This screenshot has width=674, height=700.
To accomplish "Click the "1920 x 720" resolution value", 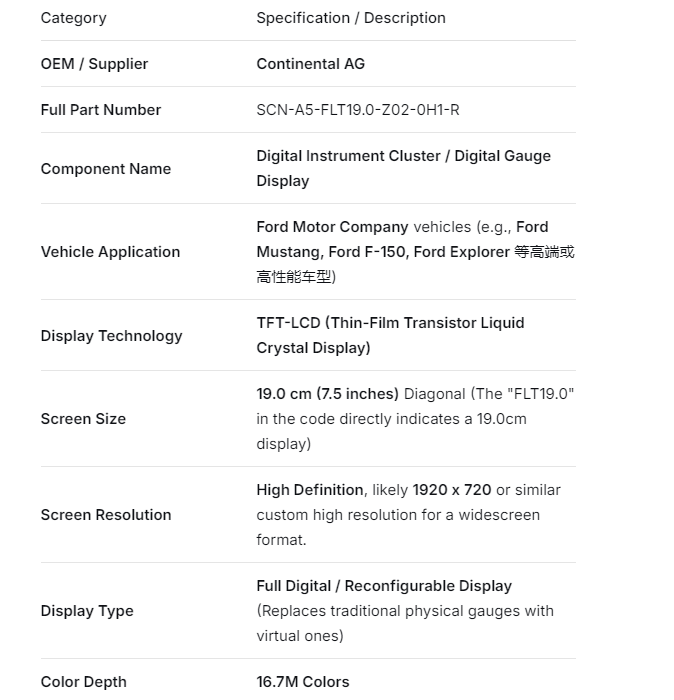I will coord(451,490).
